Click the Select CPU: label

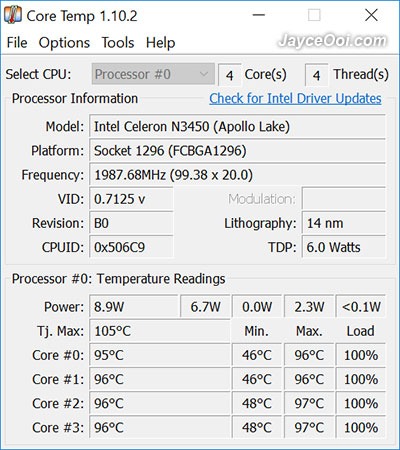point(38,74)
